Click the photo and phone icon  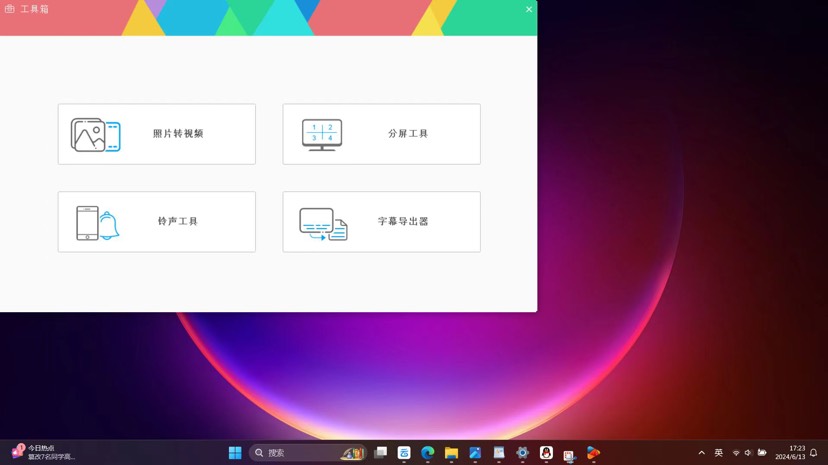(95, 135)
